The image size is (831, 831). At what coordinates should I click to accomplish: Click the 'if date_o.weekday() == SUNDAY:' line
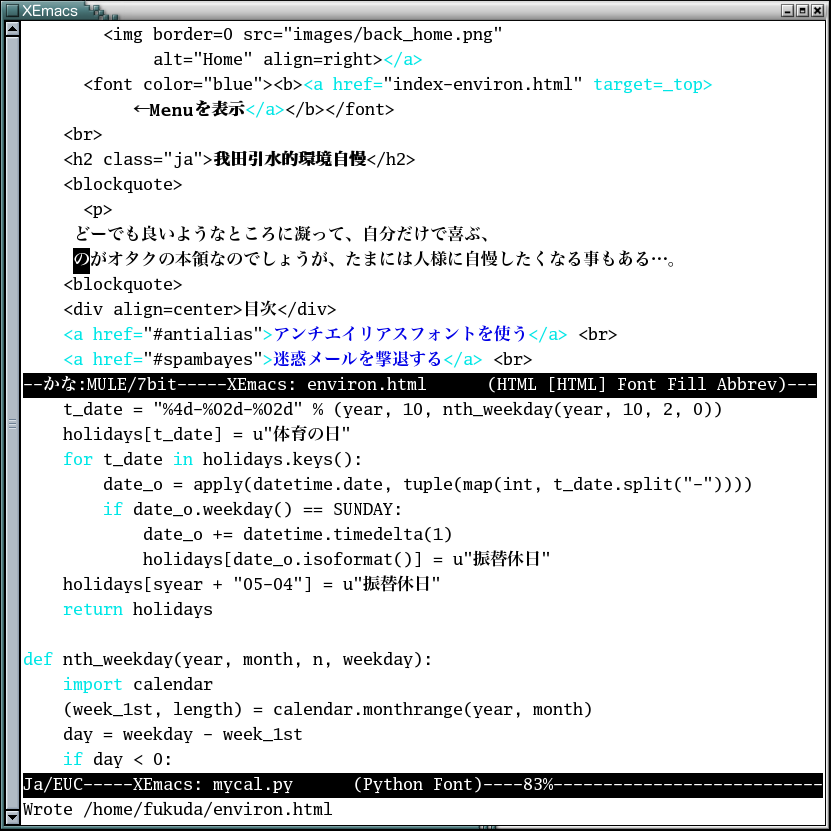point(253,509)
